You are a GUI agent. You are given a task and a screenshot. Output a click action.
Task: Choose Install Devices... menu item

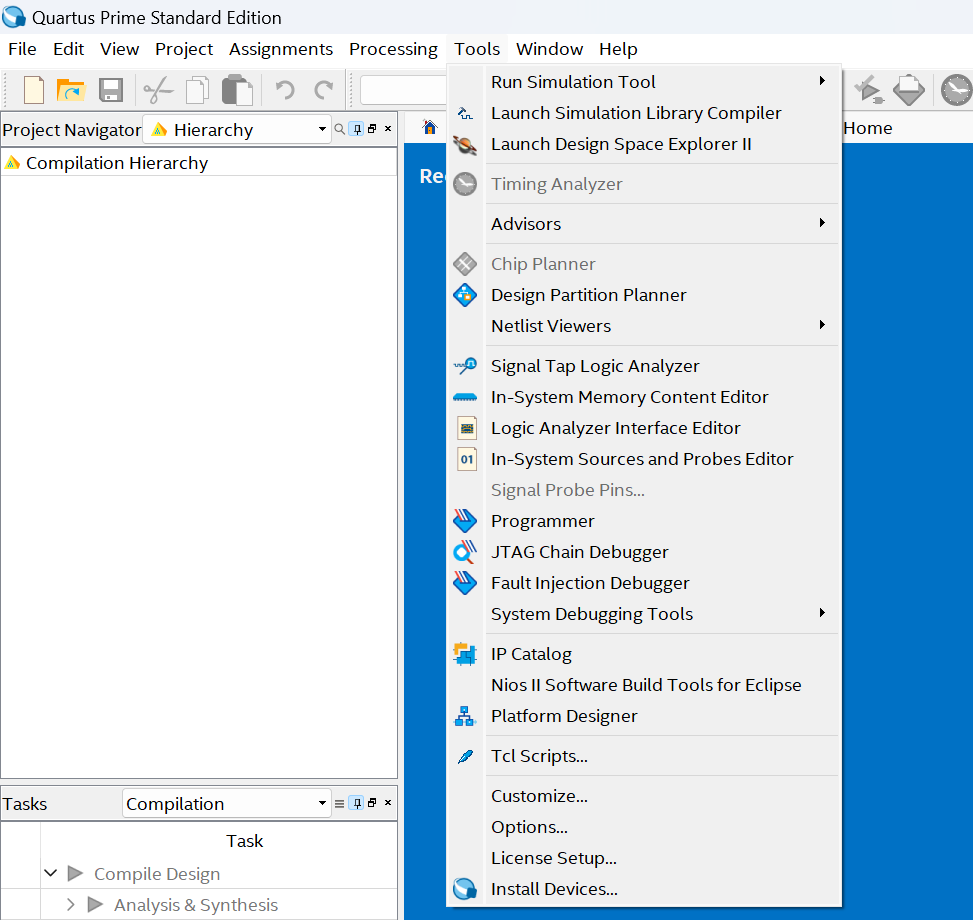point(644,889)
